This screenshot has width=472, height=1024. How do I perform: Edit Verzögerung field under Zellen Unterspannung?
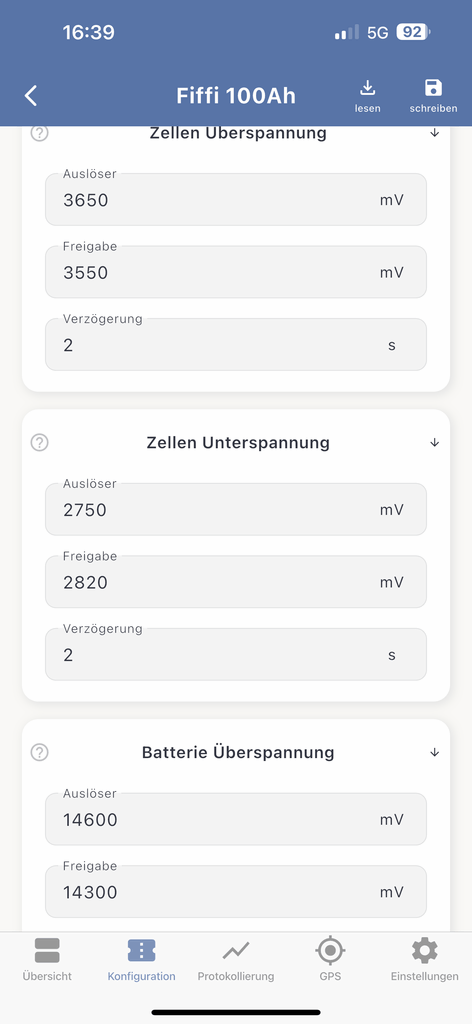pyautogui.click(x=236, y=654)
